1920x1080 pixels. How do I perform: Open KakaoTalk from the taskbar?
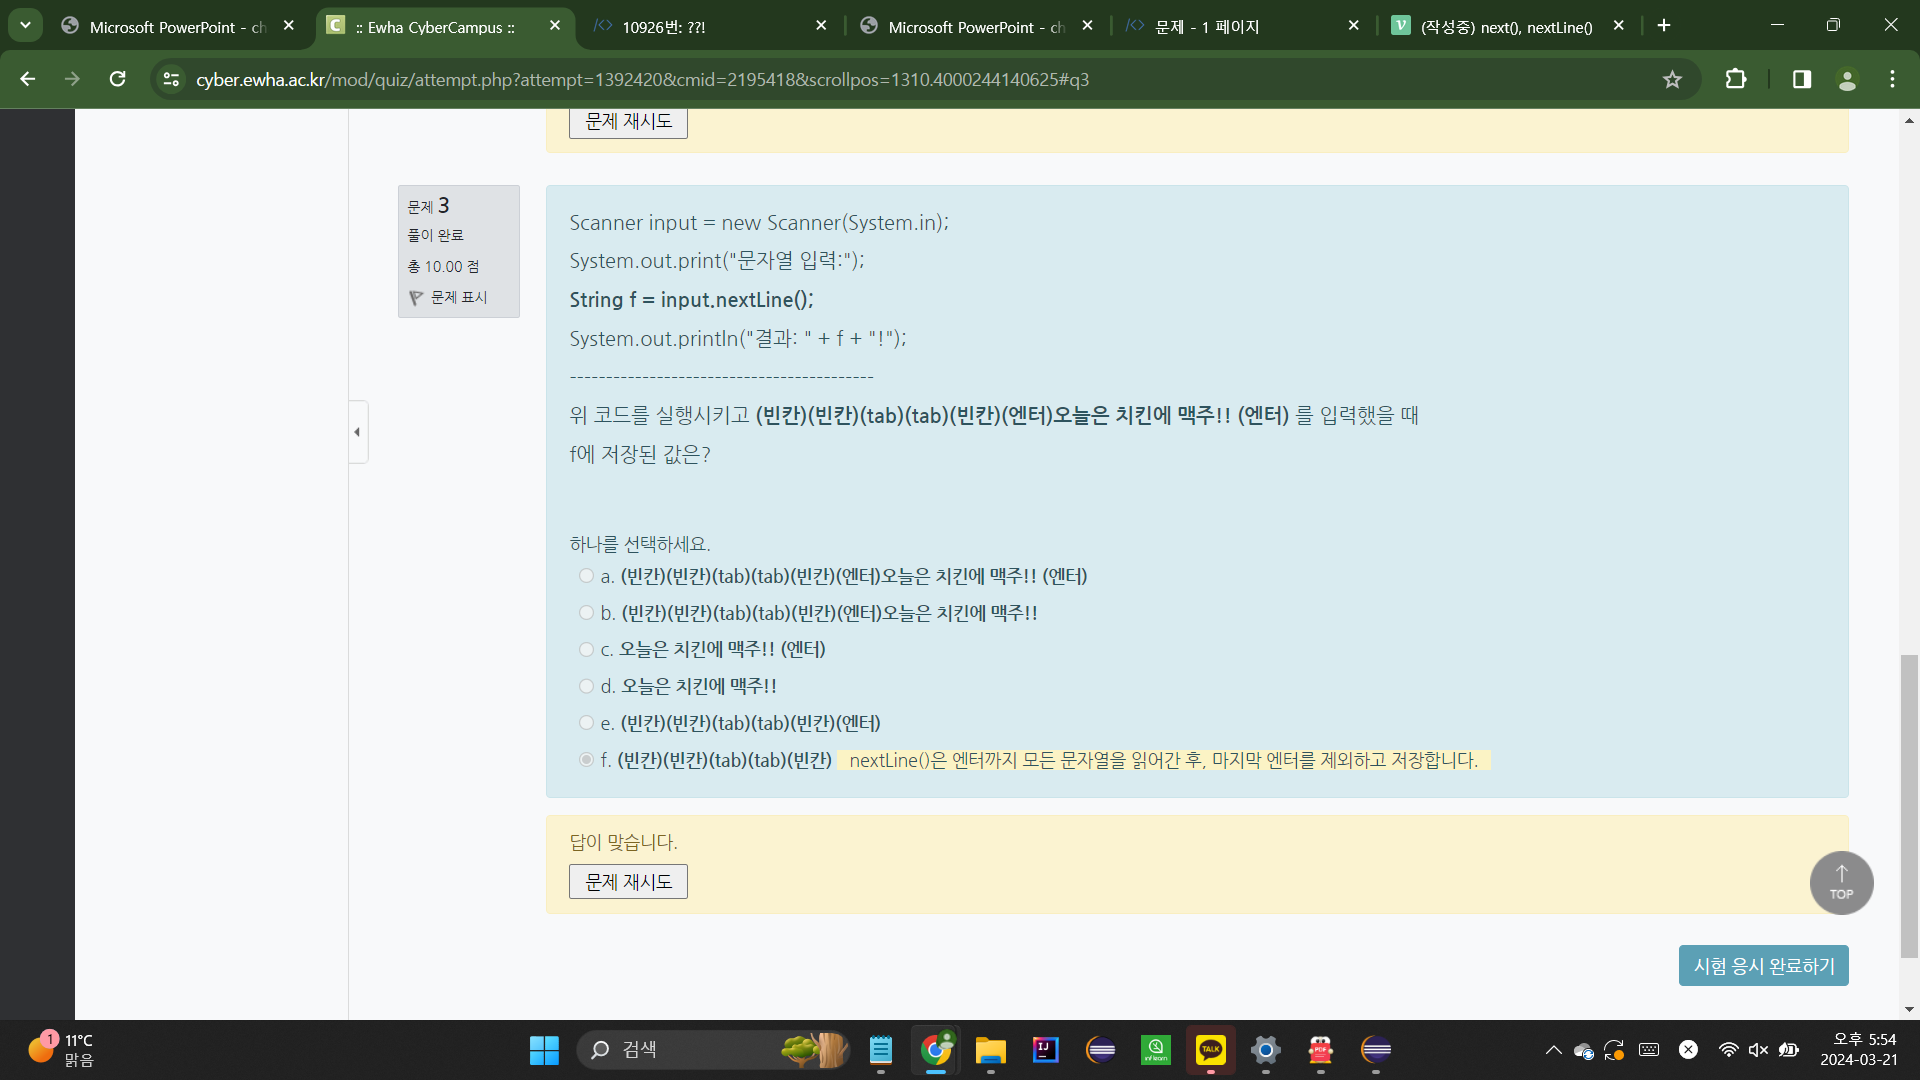(x=1210, y=1049)
